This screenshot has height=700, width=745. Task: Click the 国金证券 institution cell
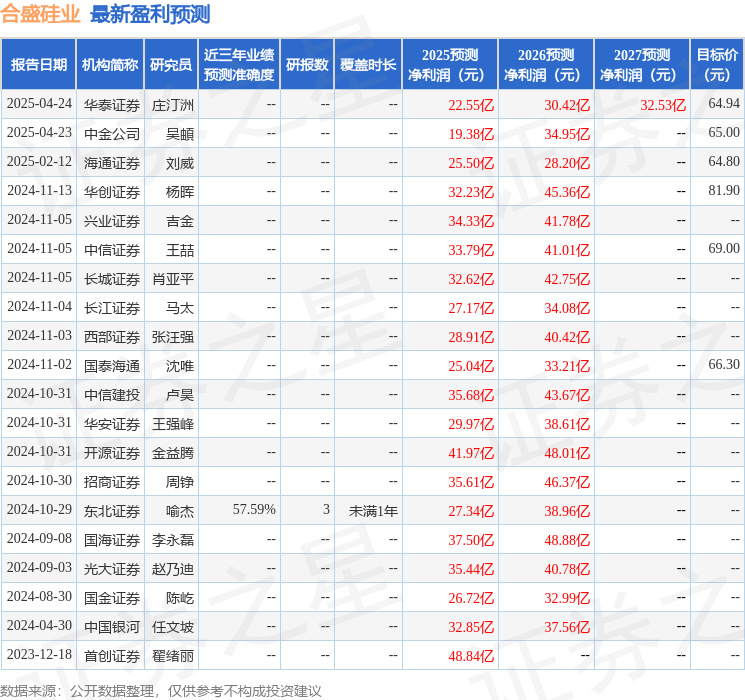click(x=112, y=597)
